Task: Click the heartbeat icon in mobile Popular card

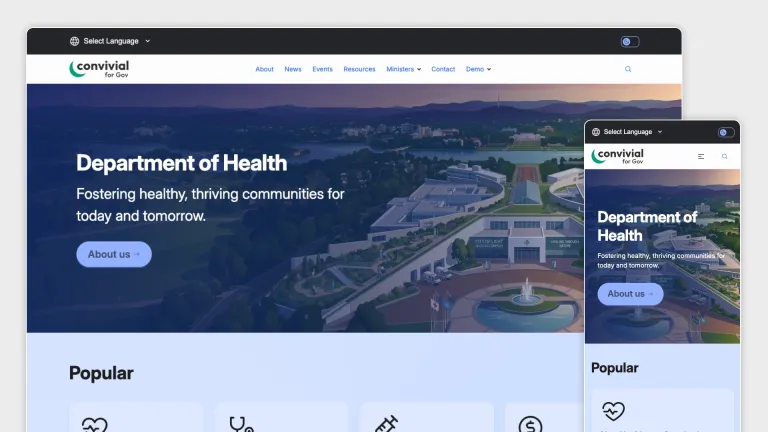Action: click(613, 411)
